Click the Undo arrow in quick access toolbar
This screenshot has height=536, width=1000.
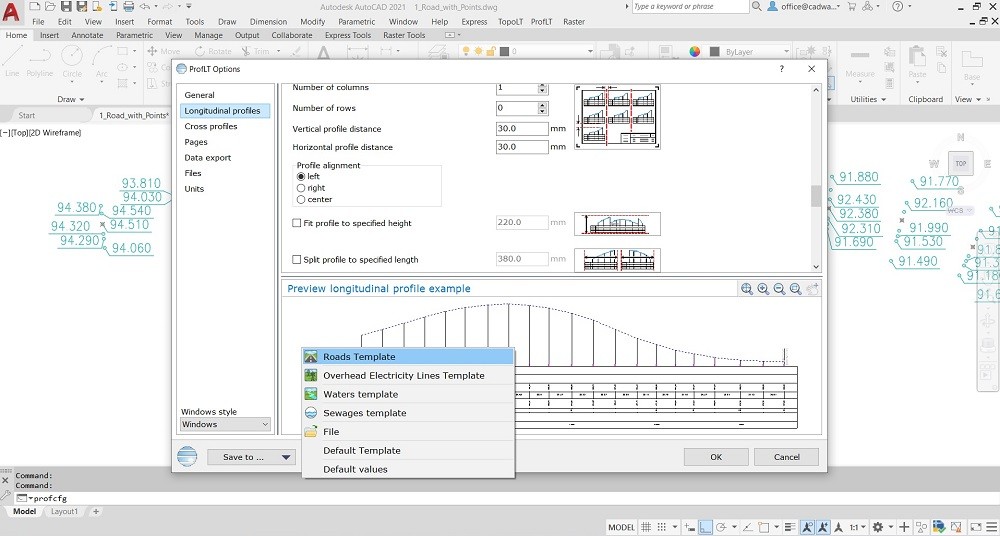145,6
